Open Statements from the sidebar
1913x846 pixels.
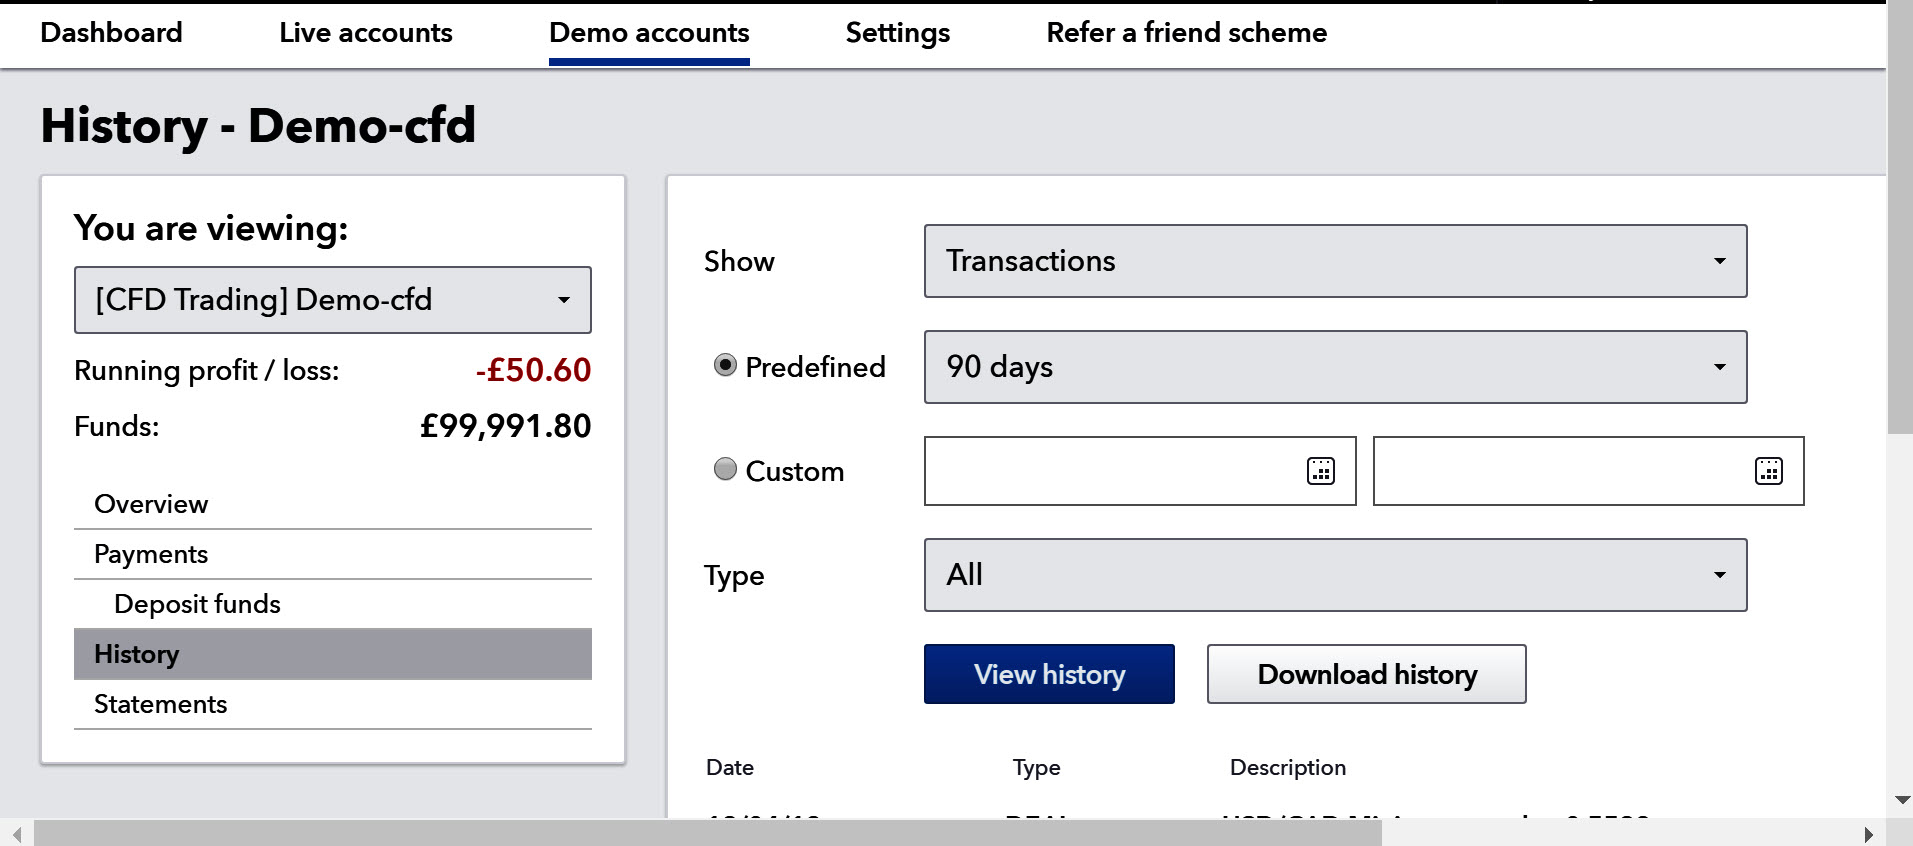point(160,704)
